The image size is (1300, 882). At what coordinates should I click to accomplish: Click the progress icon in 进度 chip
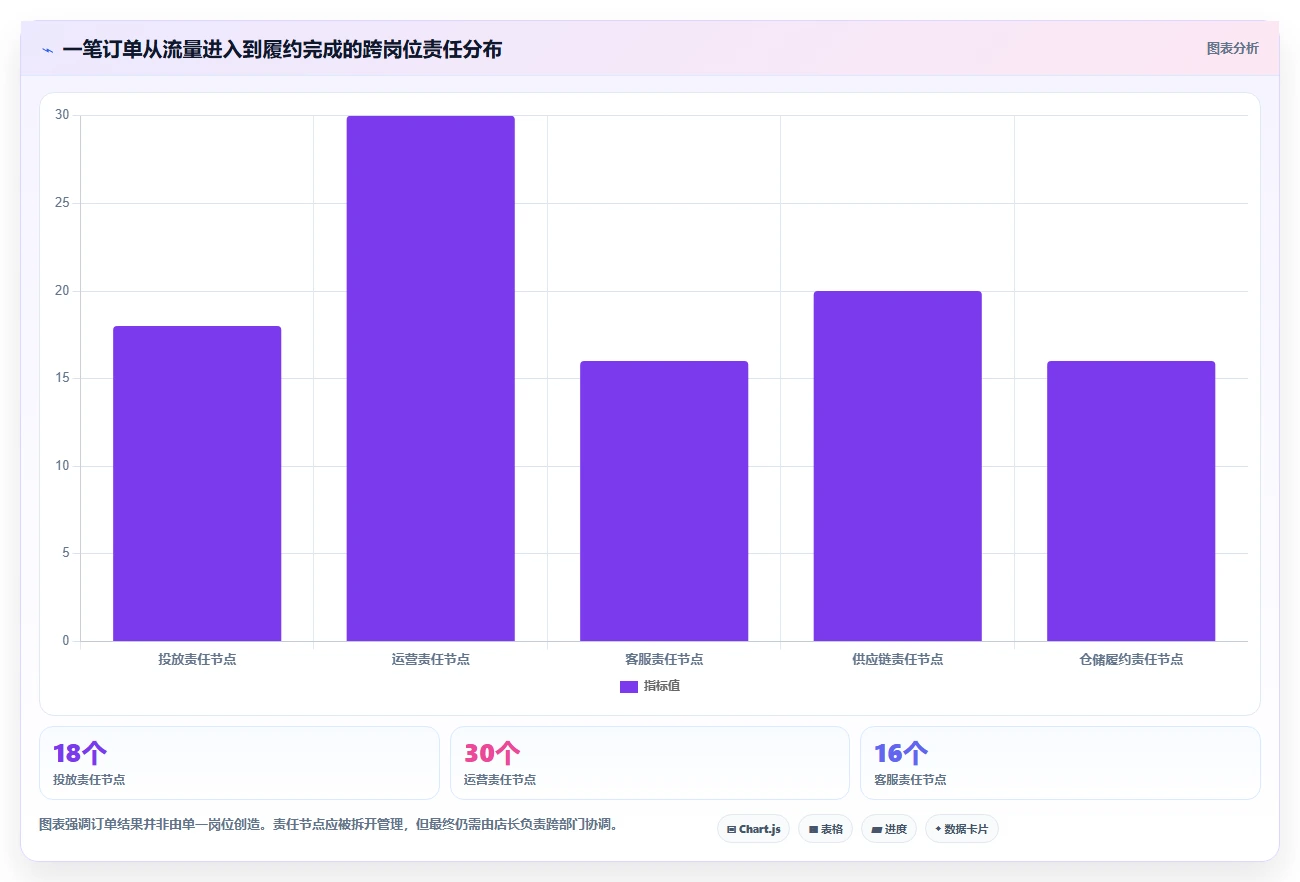click(x=876, y=830)
